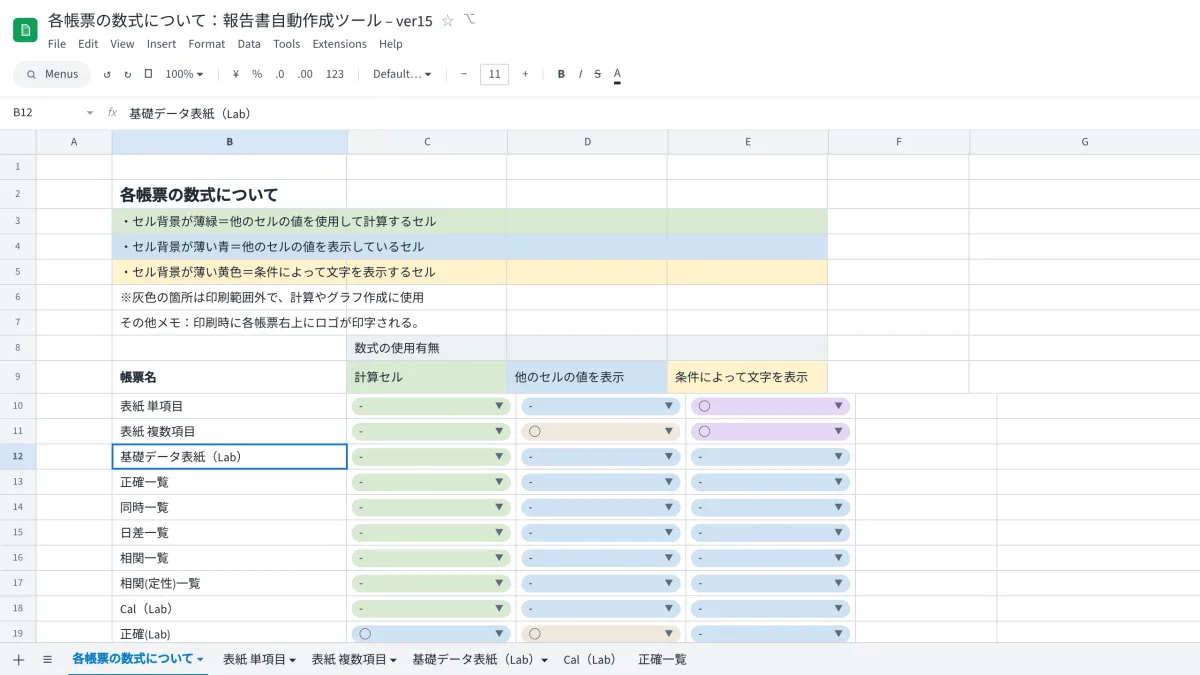Image resolution: width=1200 pixels, height=675 pixels.
Task: Open the 各帳票の数式について tab menu arrow
Action: tap(200, 659)
